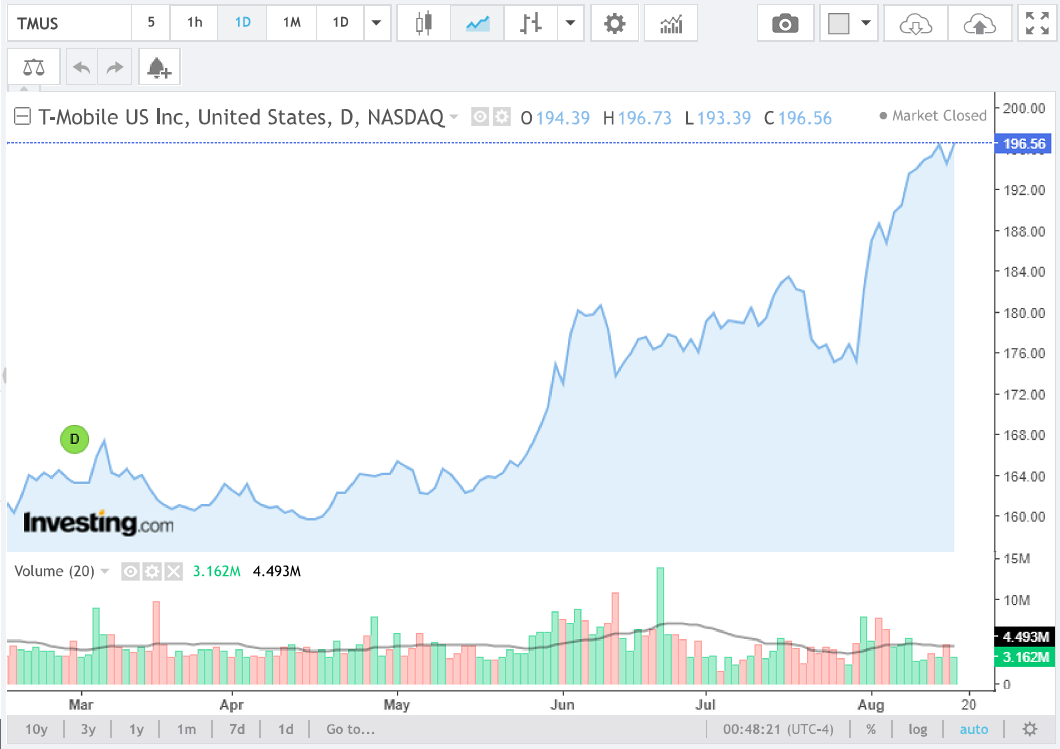Screen dimensions: 1060x749
Task: Open Volume (20) dropdown arrow
Action: coord(105,571)
